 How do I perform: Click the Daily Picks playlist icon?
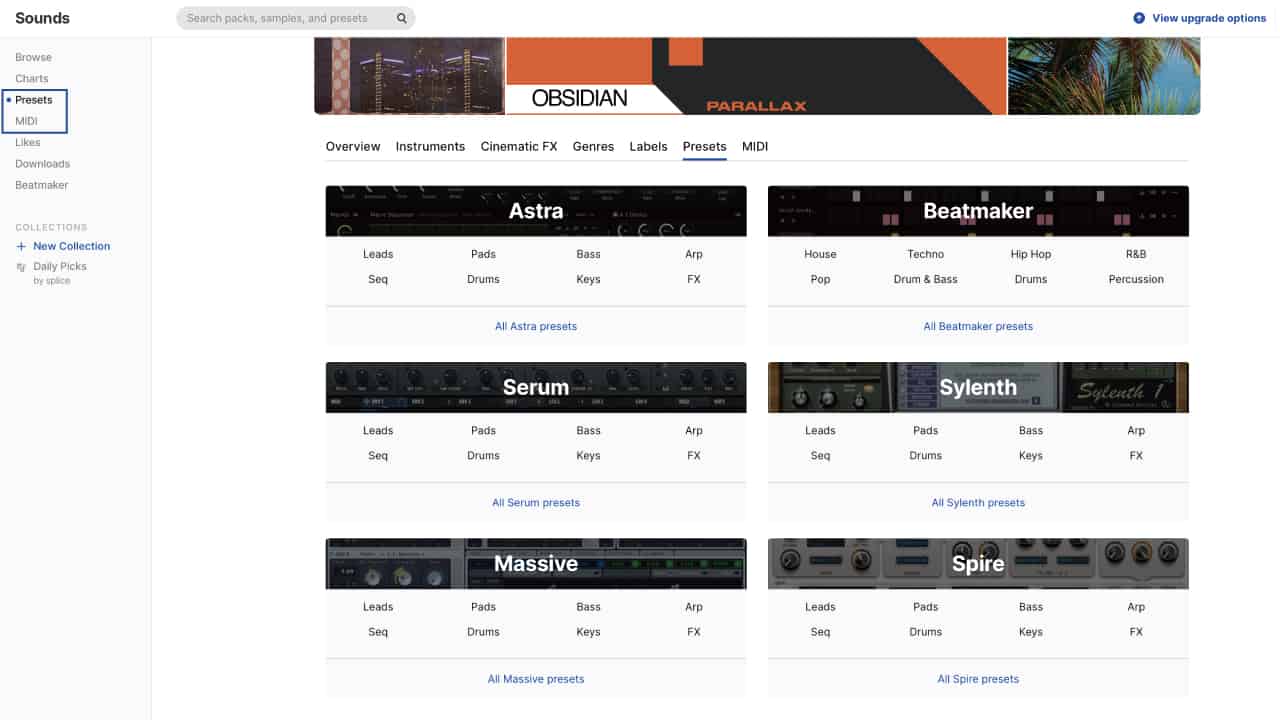pyautogui.click(x=22, y=267)
